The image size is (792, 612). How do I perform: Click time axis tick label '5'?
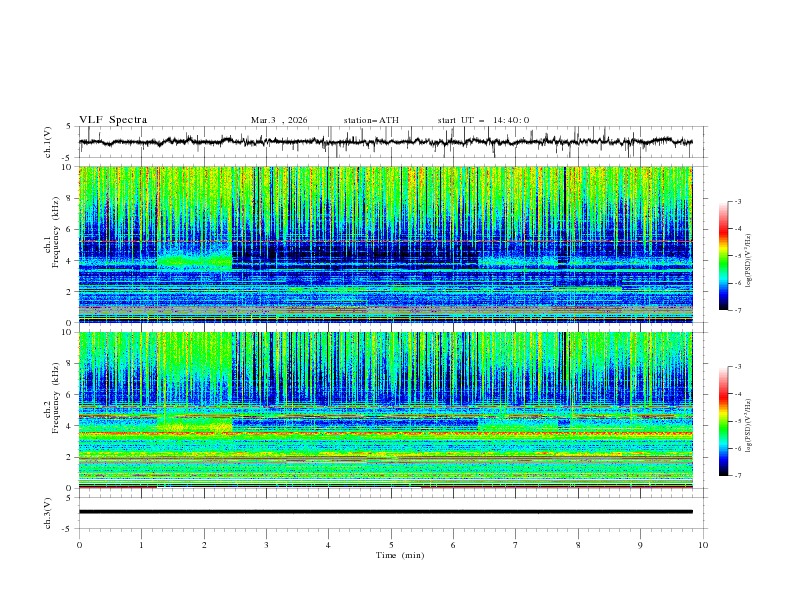(x=391, y=545)
